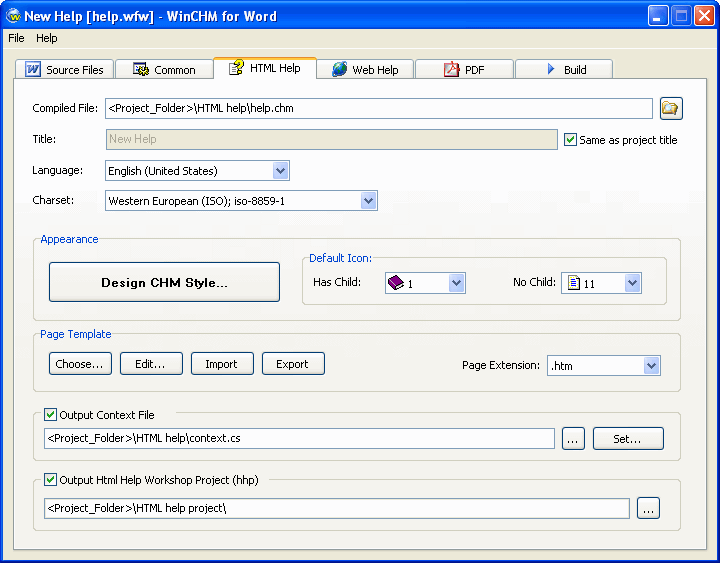This screenshot has width=720, height=563.
Task: Expand the Page Extension dropdown
Action: coord(651,366)
